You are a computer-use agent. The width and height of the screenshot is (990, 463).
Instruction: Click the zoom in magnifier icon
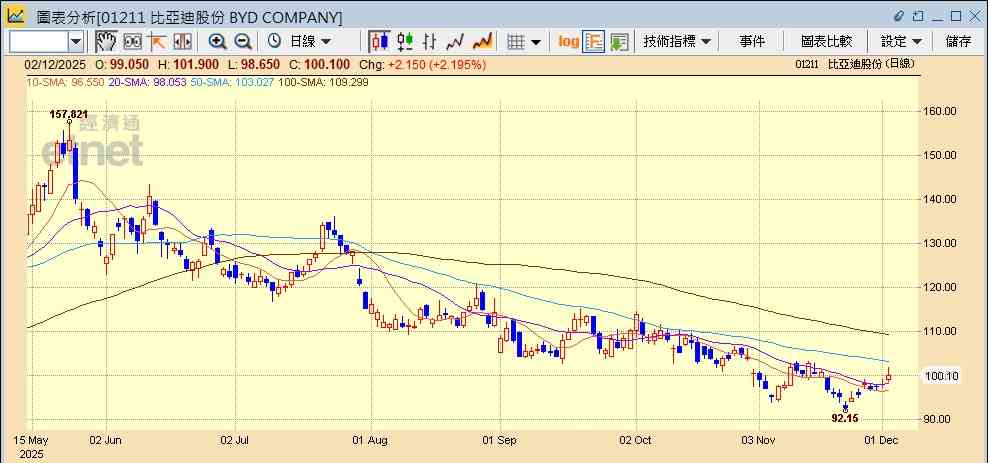click(217, 41)
